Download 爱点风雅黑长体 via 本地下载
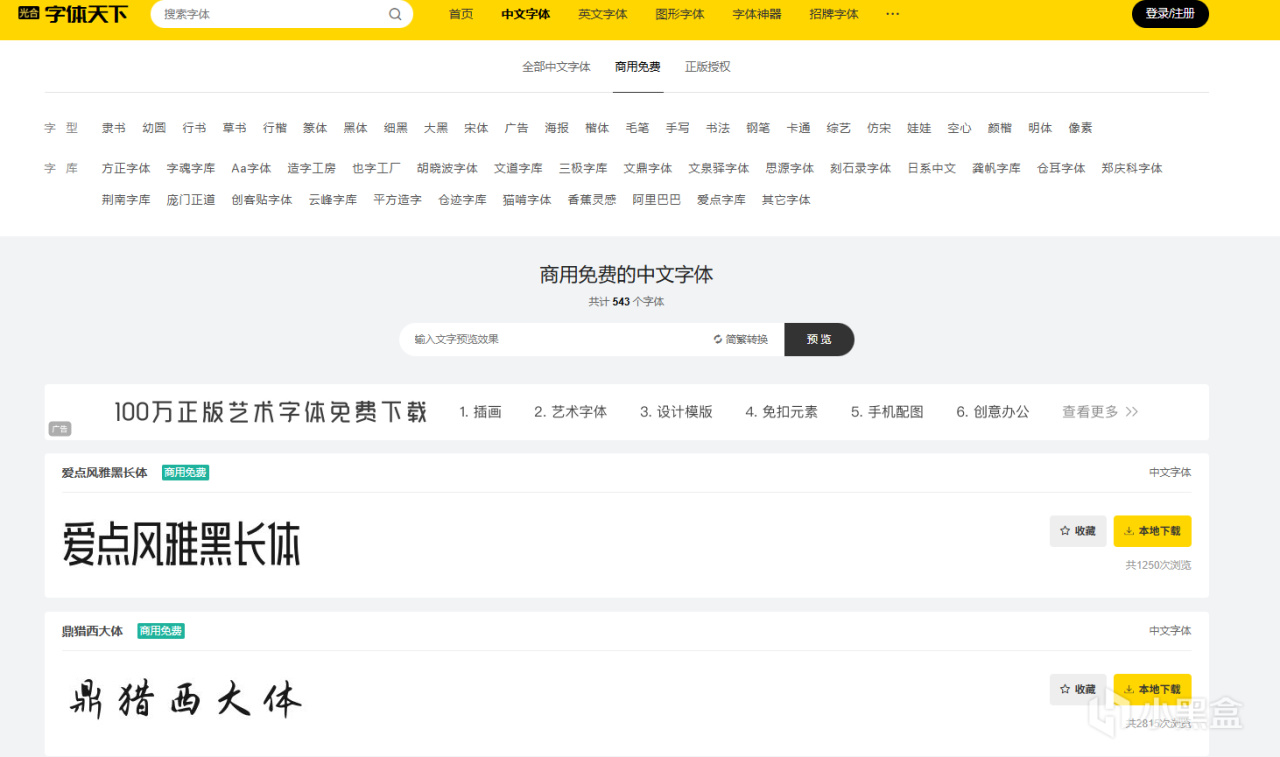The width and height of the screenshot is (1280, 757). coord(1152,531)
